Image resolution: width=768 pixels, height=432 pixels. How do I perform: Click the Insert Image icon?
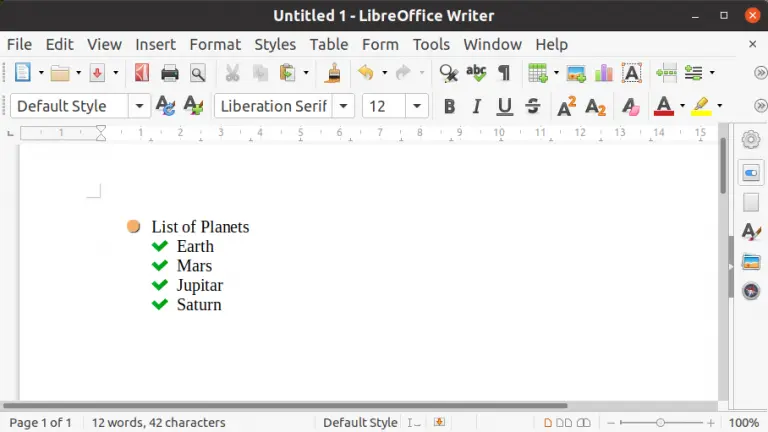576,73
